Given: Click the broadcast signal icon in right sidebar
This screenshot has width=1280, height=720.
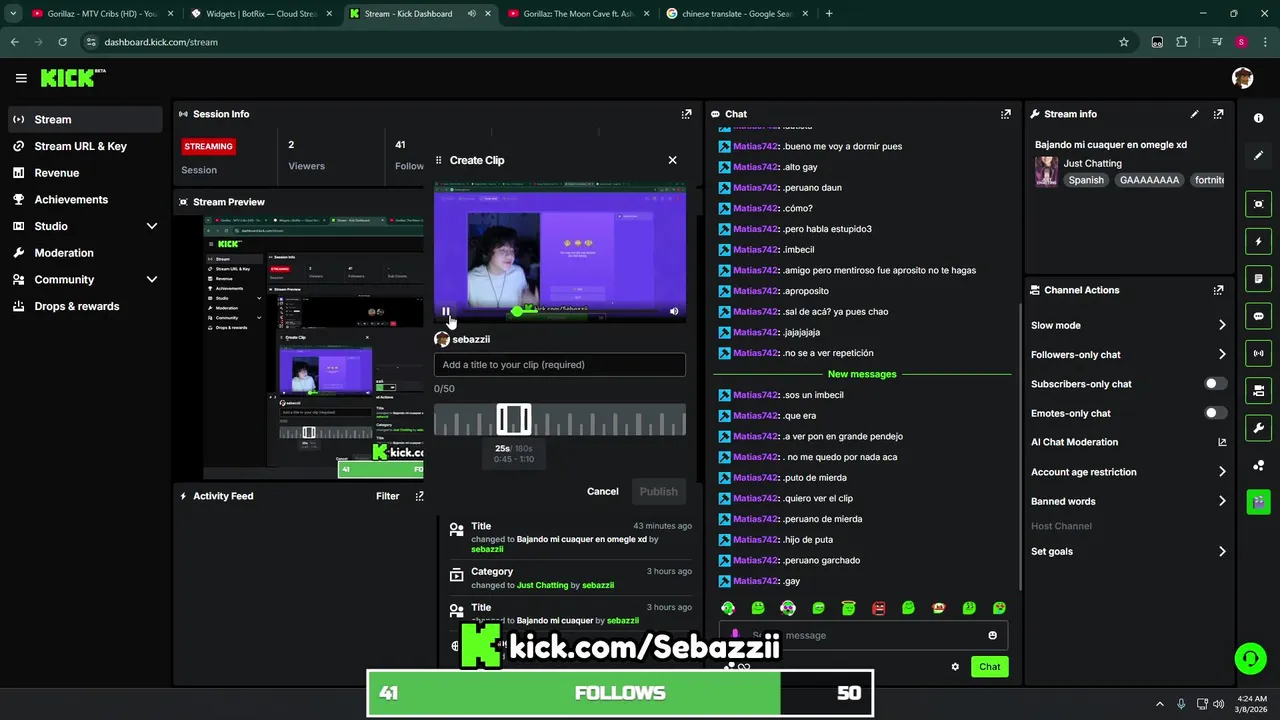Looking at the screenshot, I should pyautogui.click(x=1258, y=353).
